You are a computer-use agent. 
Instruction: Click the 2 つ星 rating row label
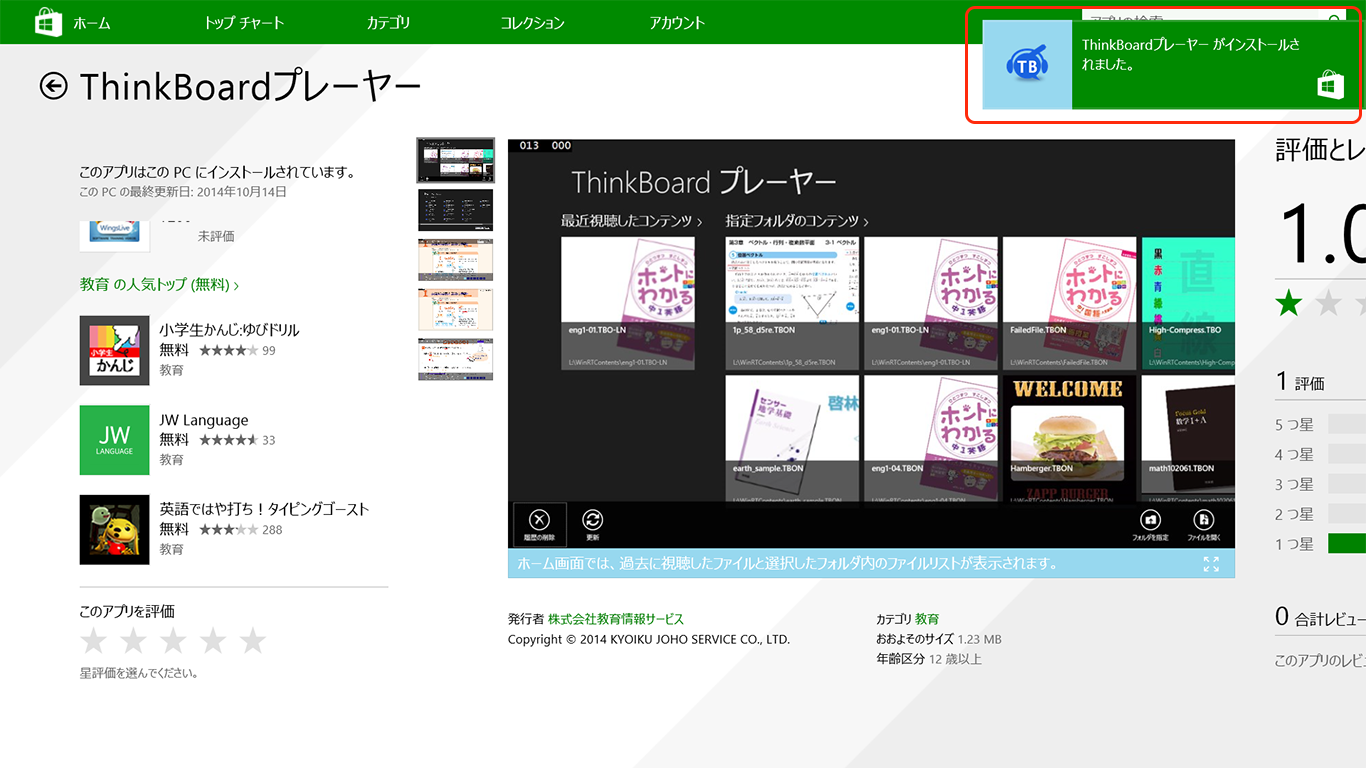1294,514
